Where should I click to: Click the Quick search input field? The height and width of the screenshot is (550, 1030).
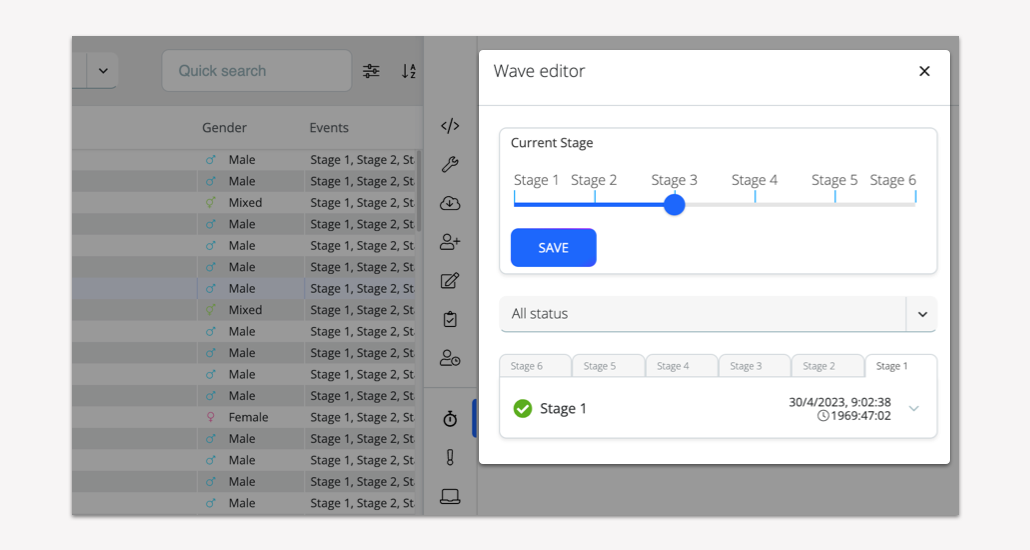pyautogui.click(x=256, y=71)
